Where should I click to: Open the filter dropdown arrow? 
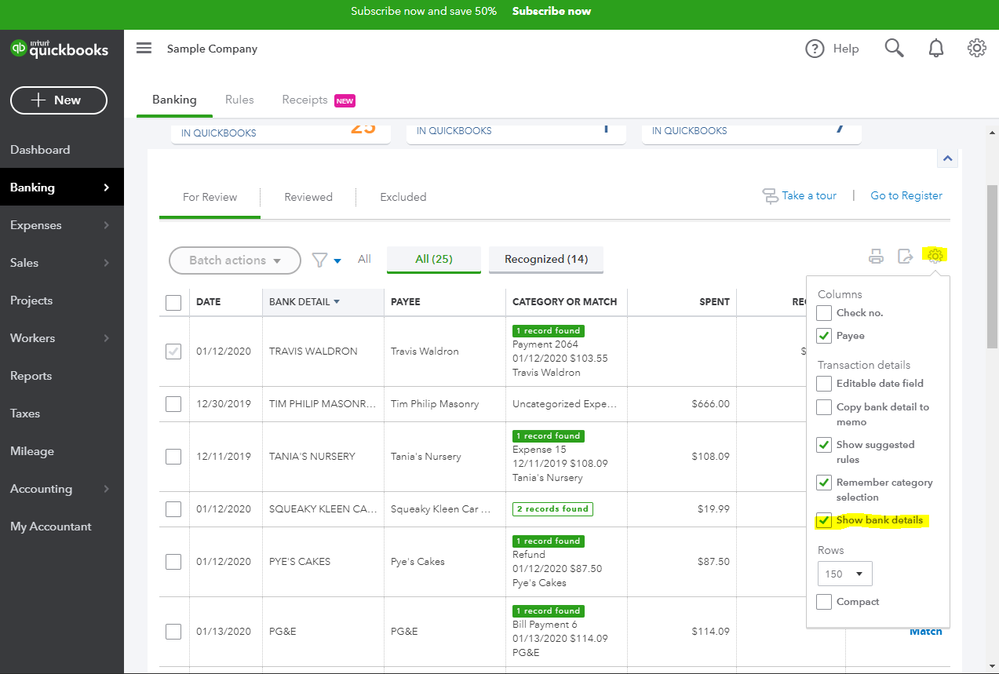(337, 261)
